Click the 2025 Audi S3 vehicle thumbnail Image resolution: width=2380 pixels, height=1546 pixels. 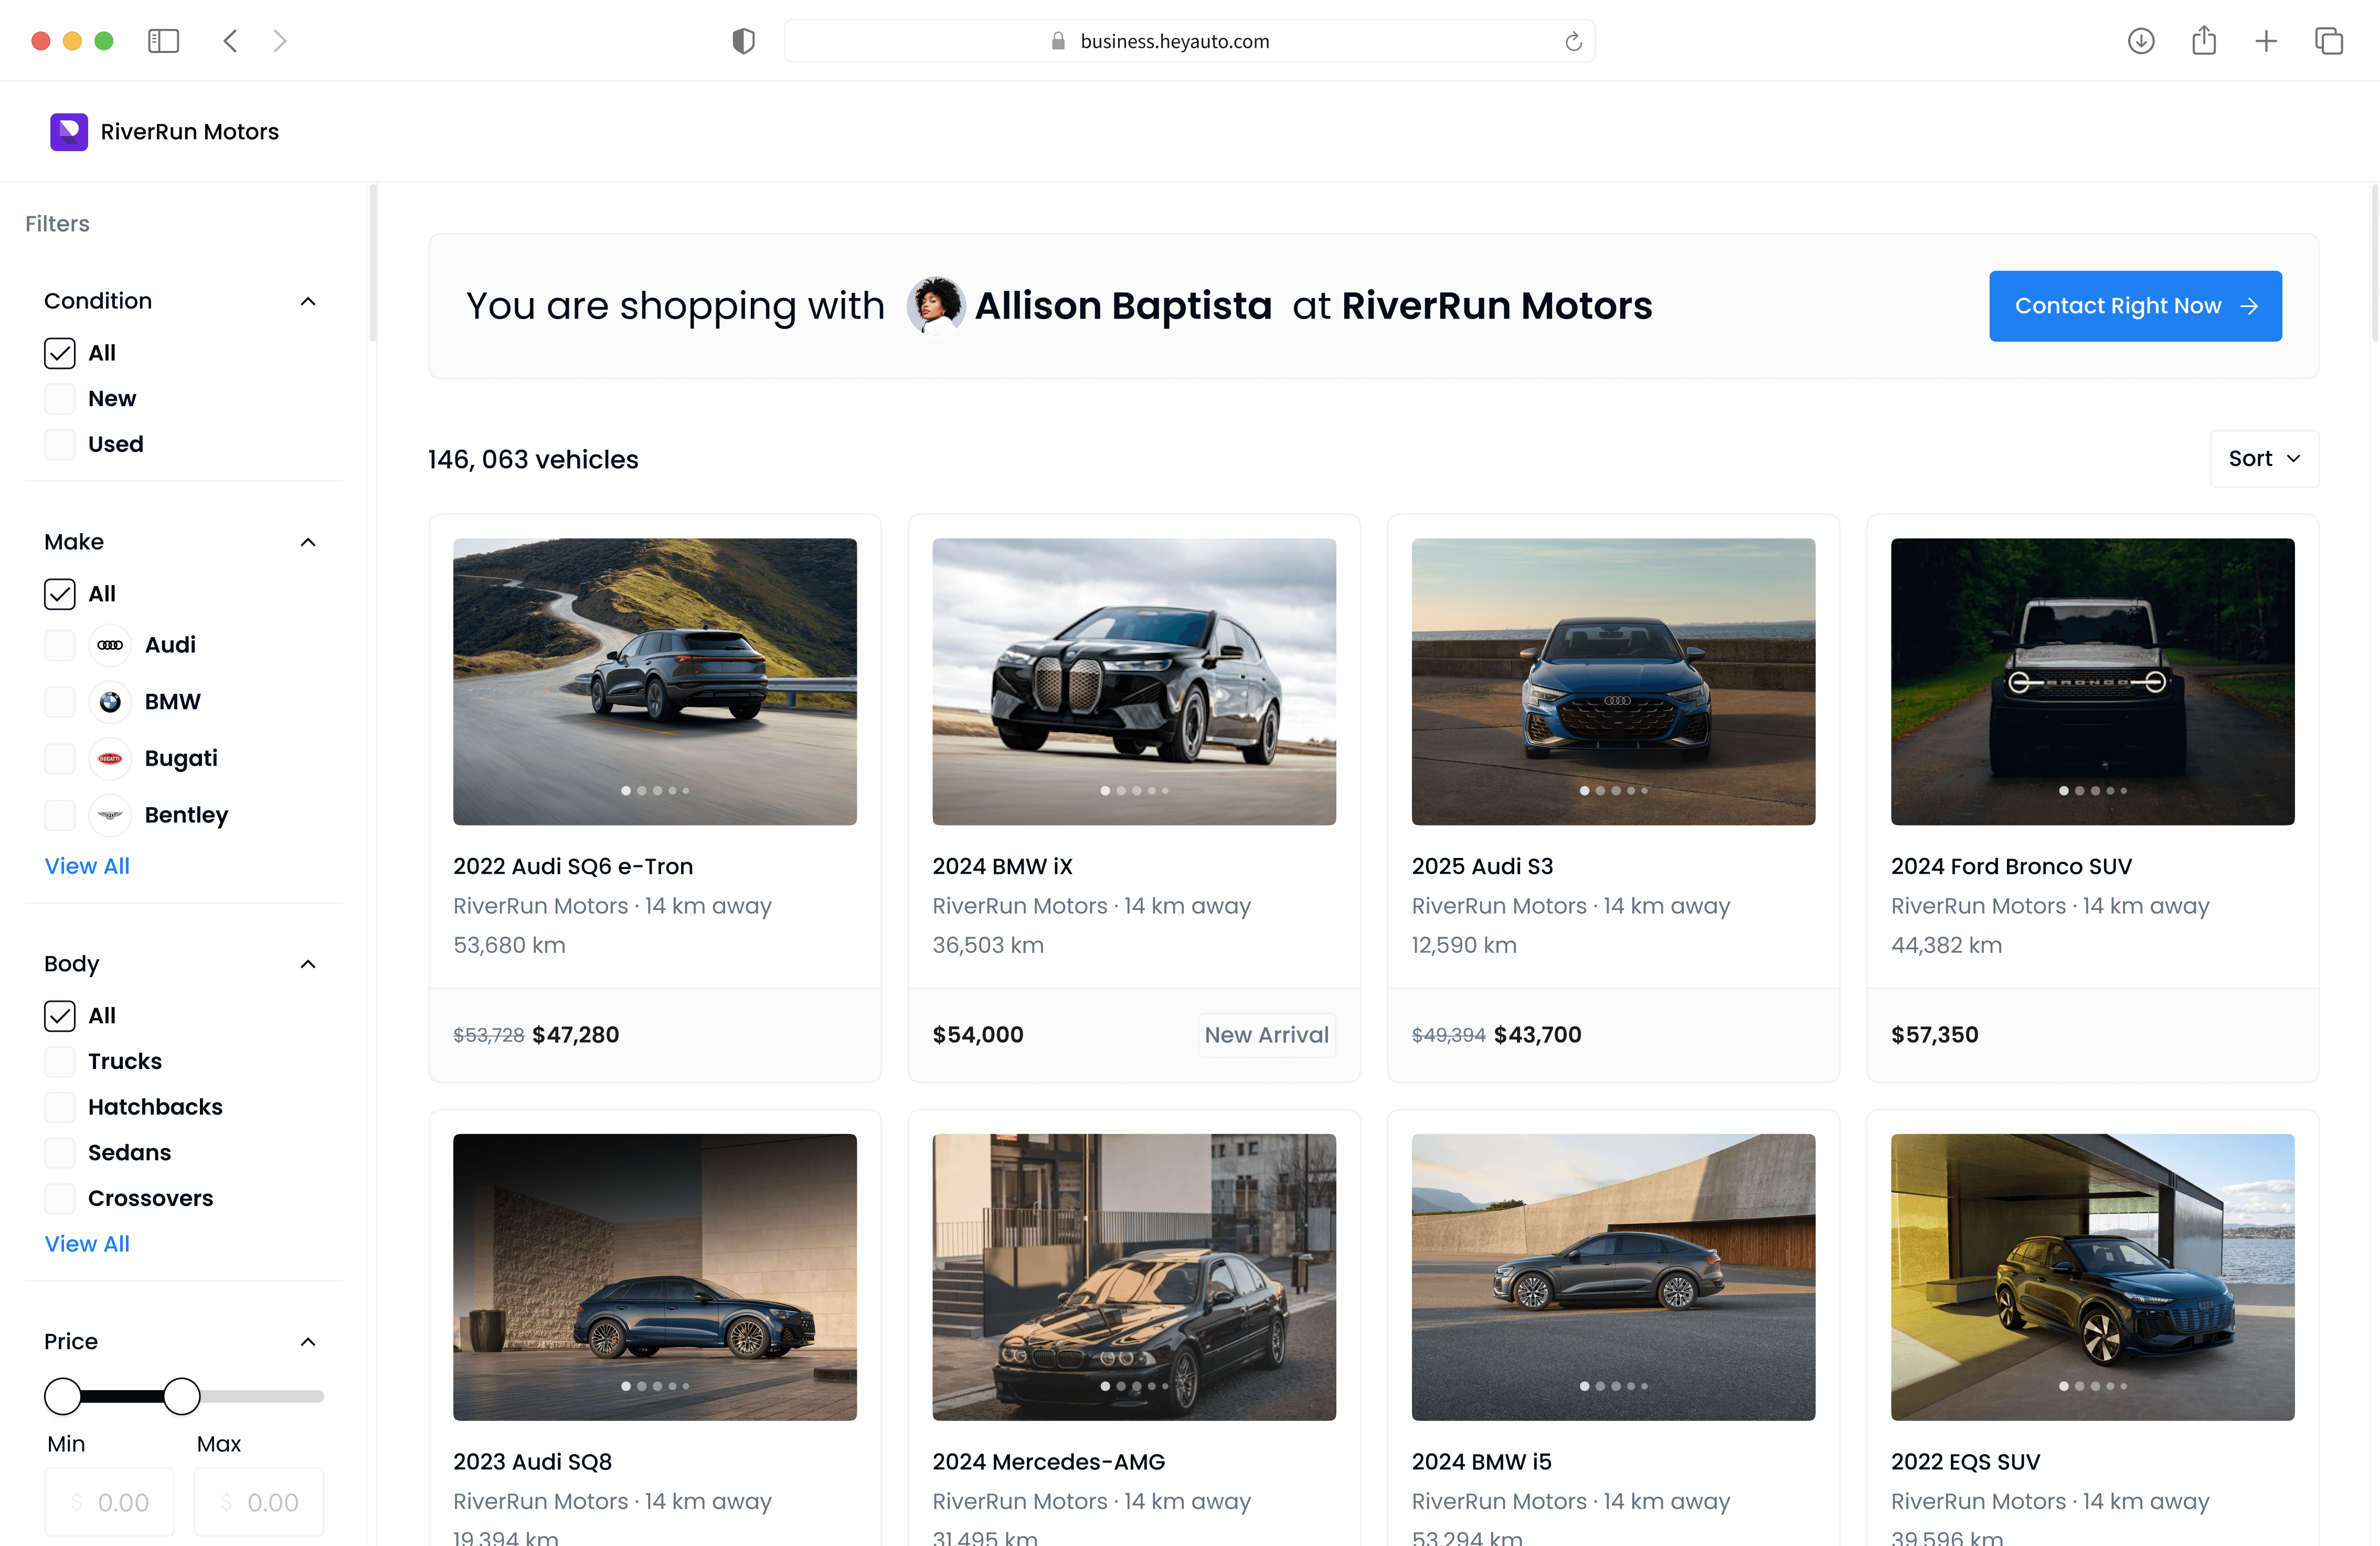pyautogui.click(x=1613, y=680)
